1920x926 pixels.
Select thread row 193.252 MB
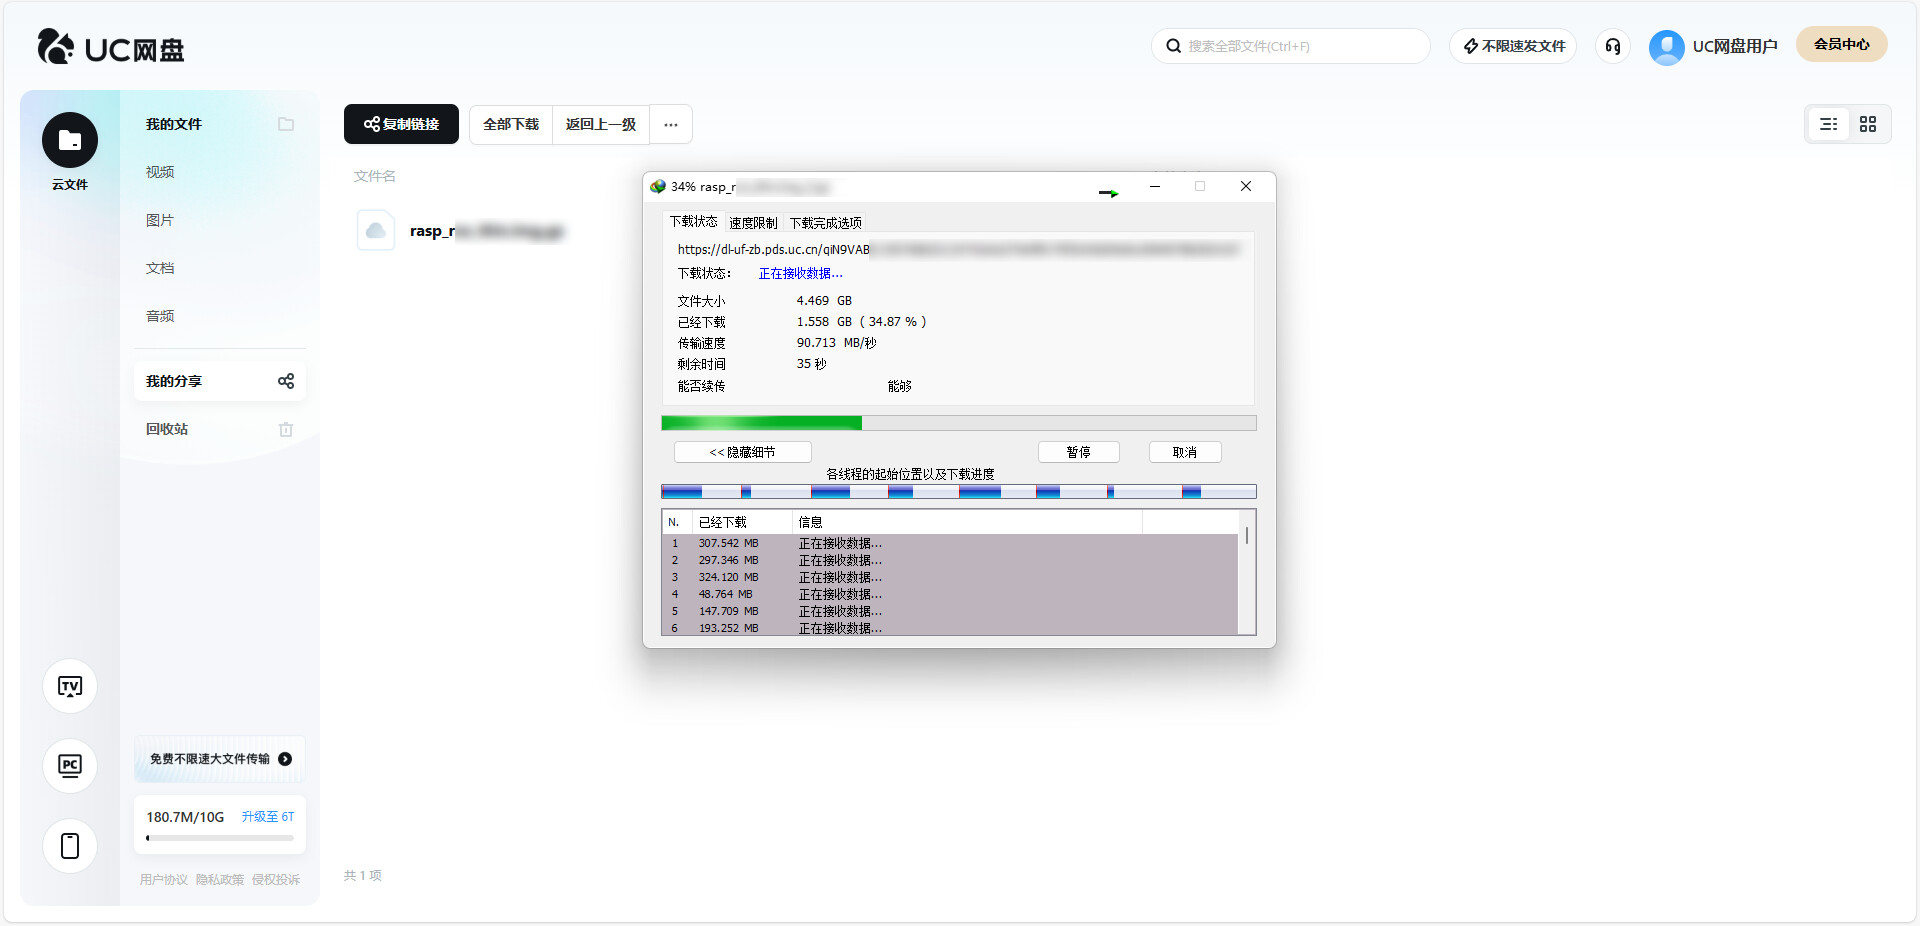click(950, 628)
